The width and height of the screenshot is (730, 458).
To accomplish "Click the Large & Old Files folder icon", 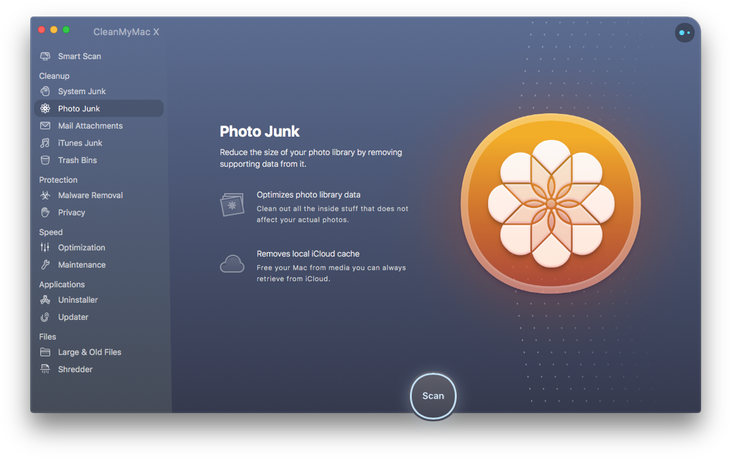I will coord(45,352).
